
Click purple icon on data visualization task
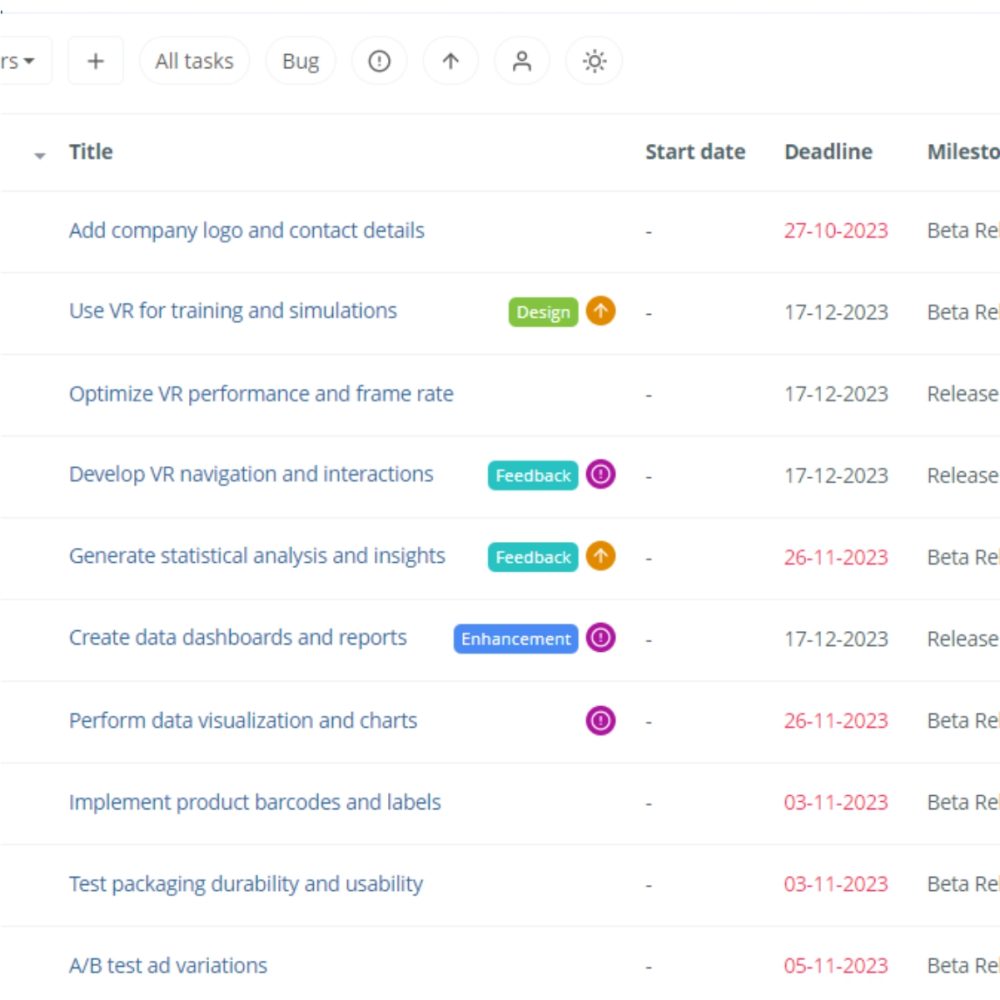600,720
